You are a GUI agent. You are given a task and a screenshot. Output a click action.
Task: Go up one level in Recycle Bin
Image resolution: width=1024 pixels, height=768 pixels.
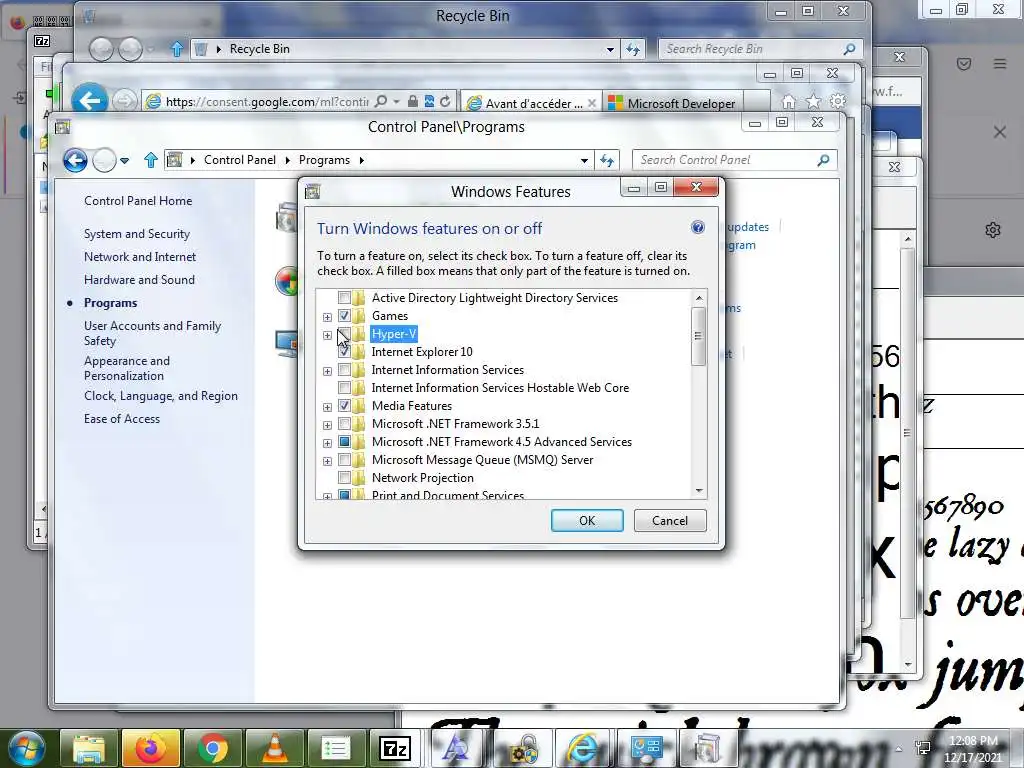(176, 49)
